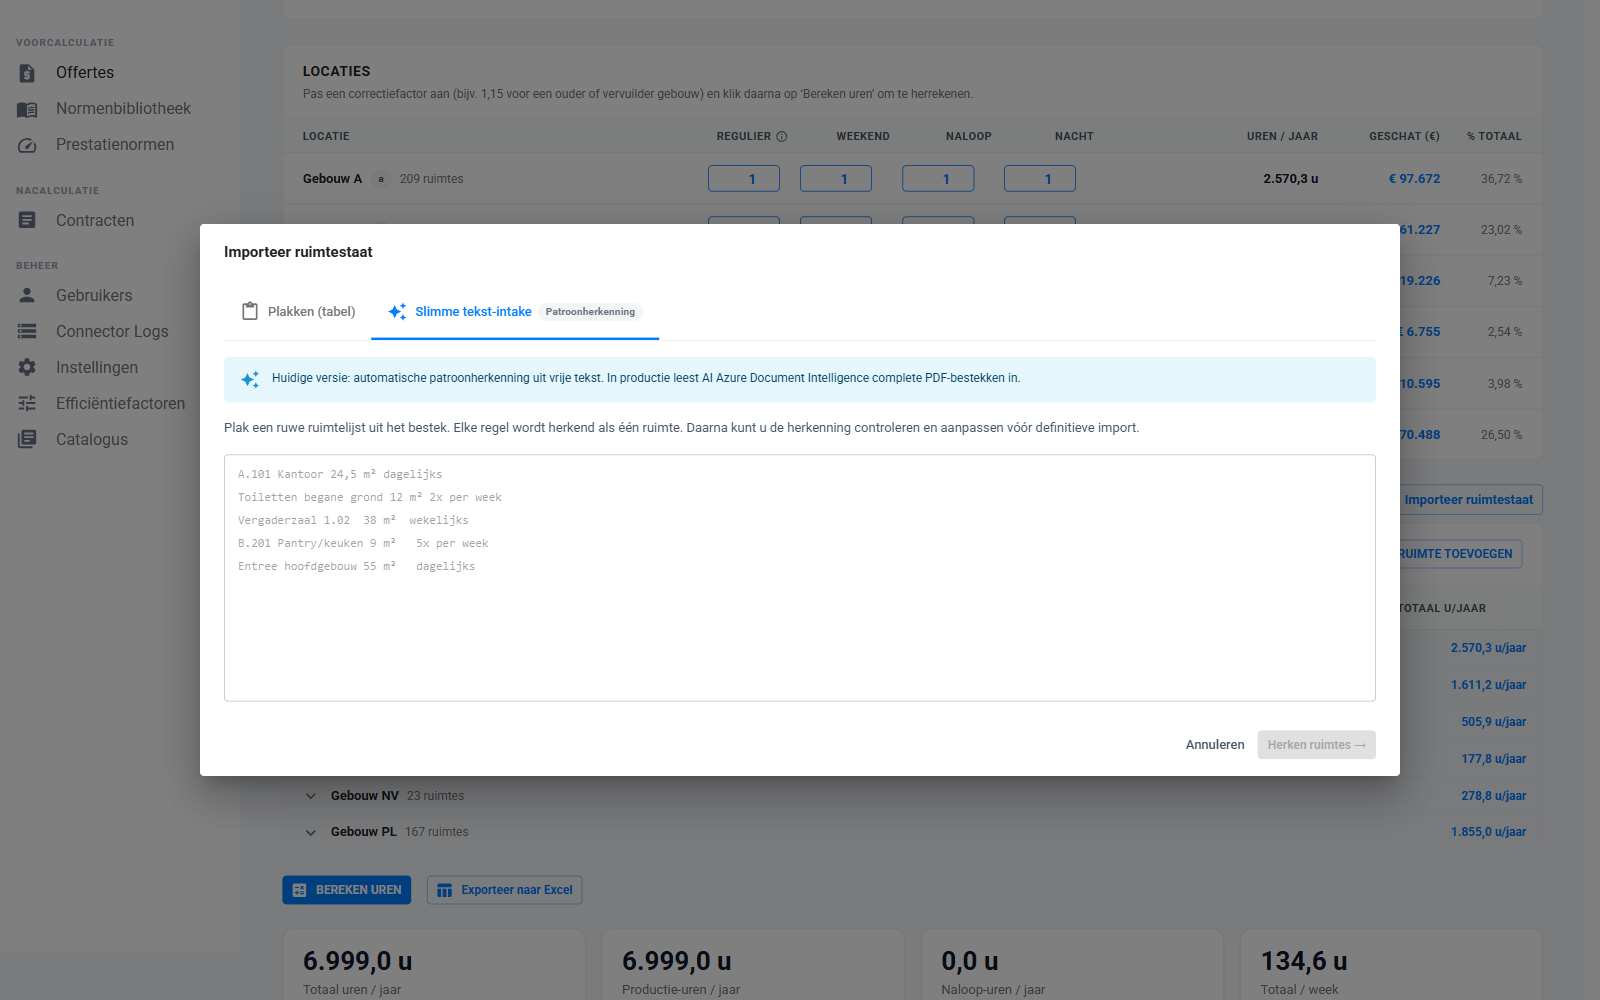Viewport: 1600px width, 1000px height.
Task: Click the Catalogus library icon
Action: (27, 439)
